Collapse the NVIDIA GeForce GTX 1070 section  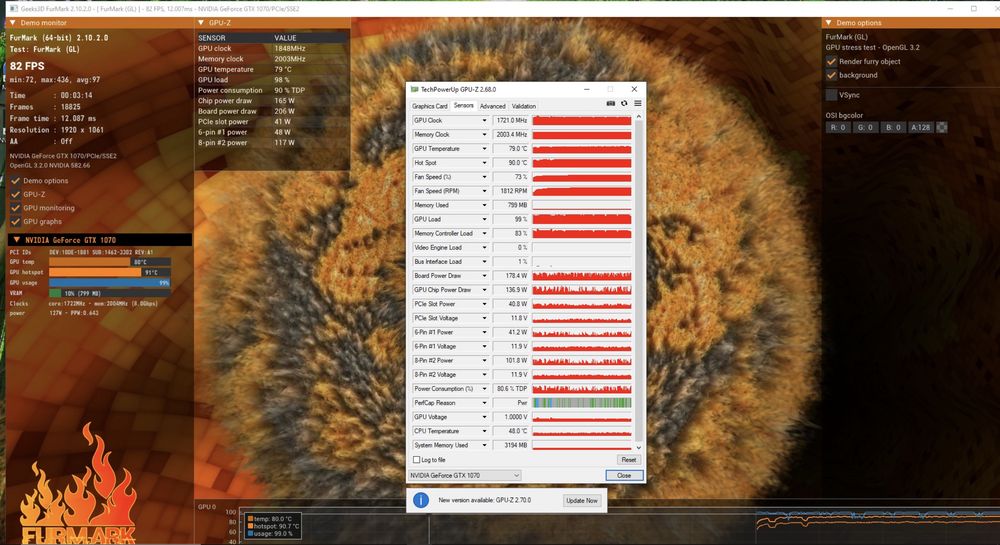pyautogui.click(x=17, y=240)
